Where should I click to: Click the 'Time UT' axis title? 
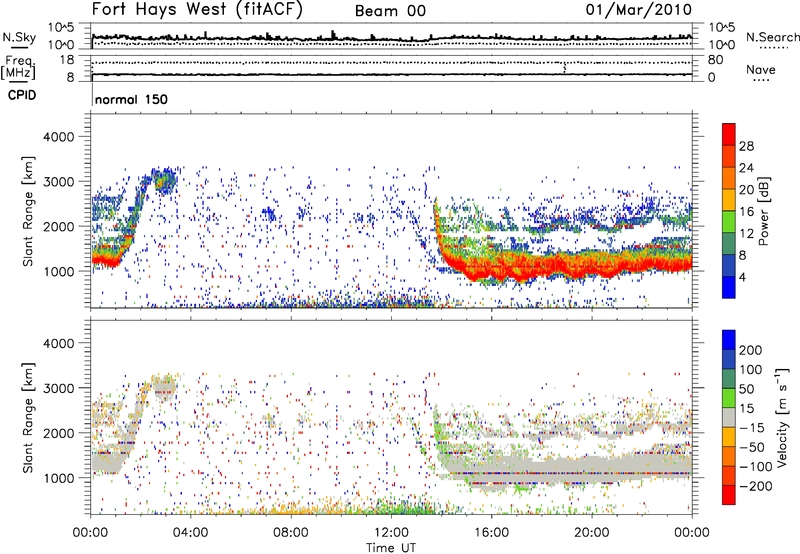[x=391, y=548]
